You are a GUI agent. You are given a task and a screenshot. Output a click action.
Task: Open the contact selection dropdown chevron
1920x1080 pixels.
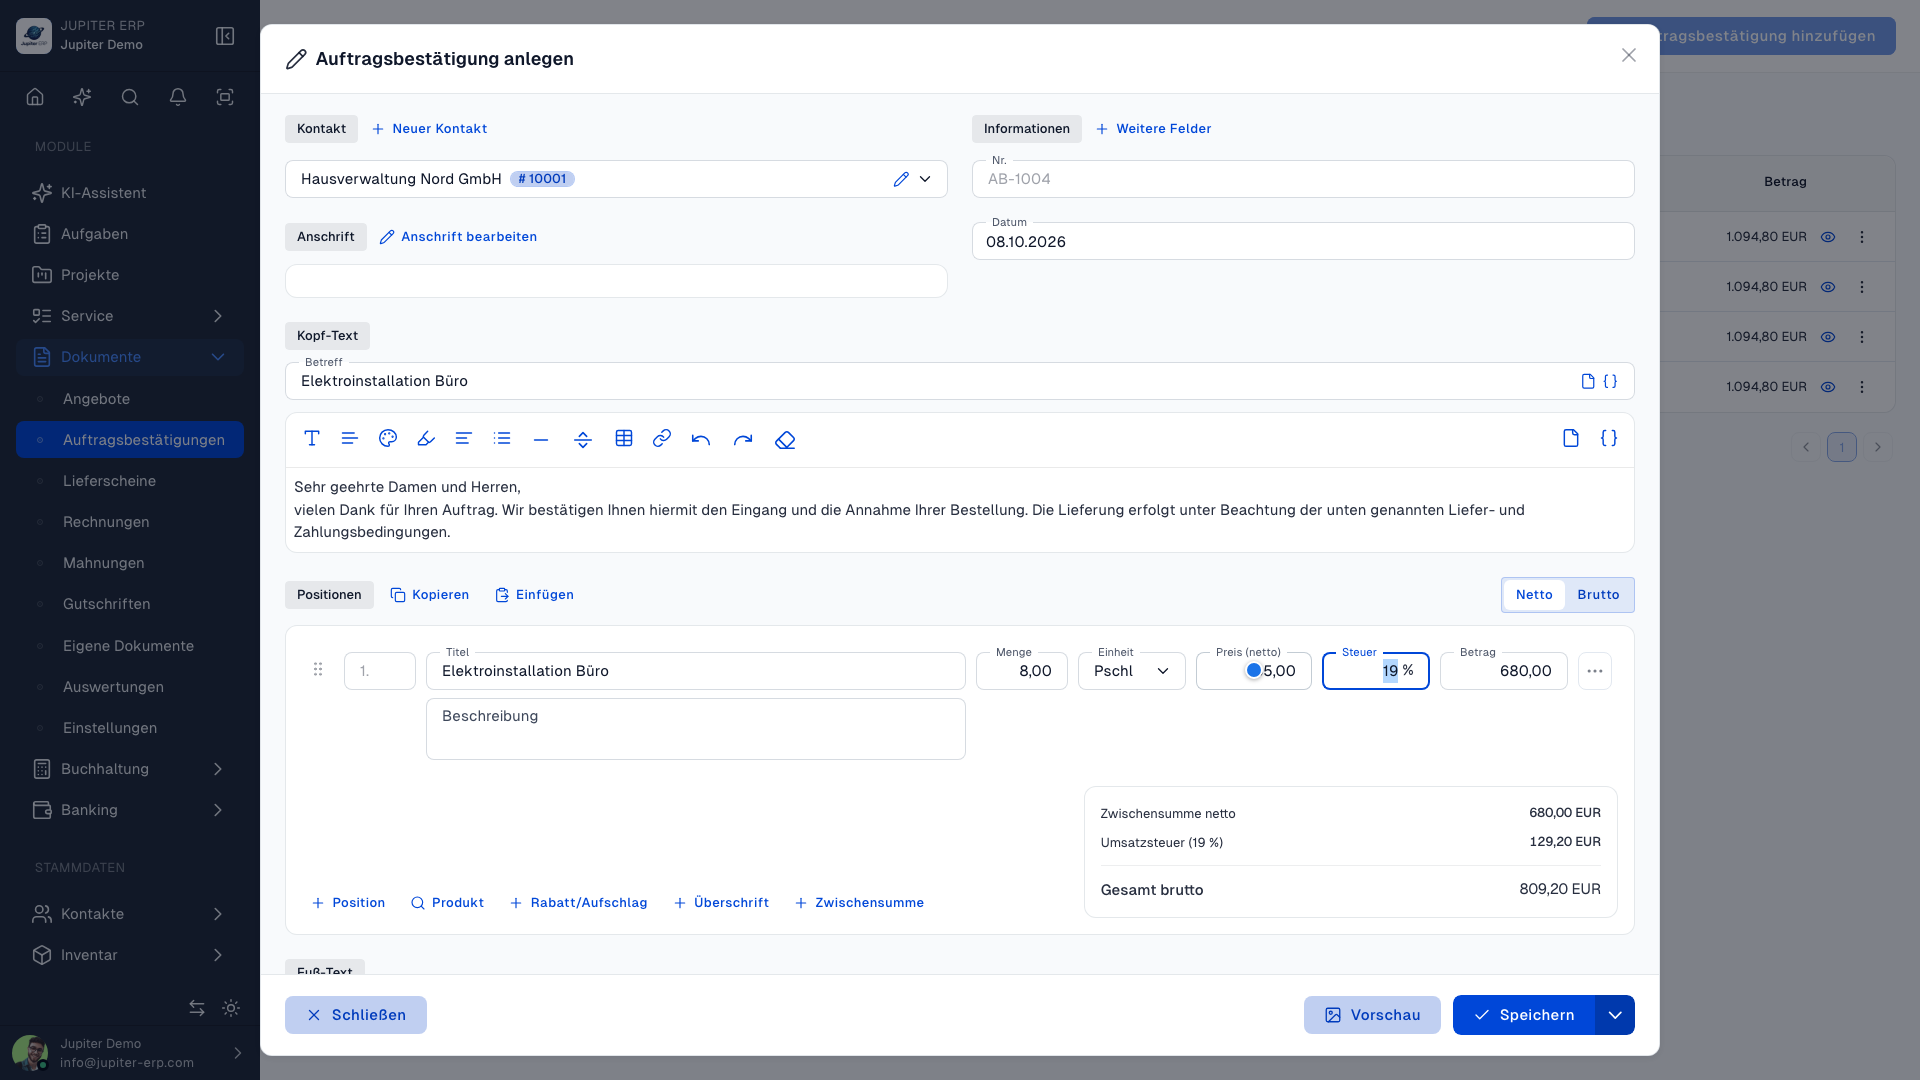point(925,179)
